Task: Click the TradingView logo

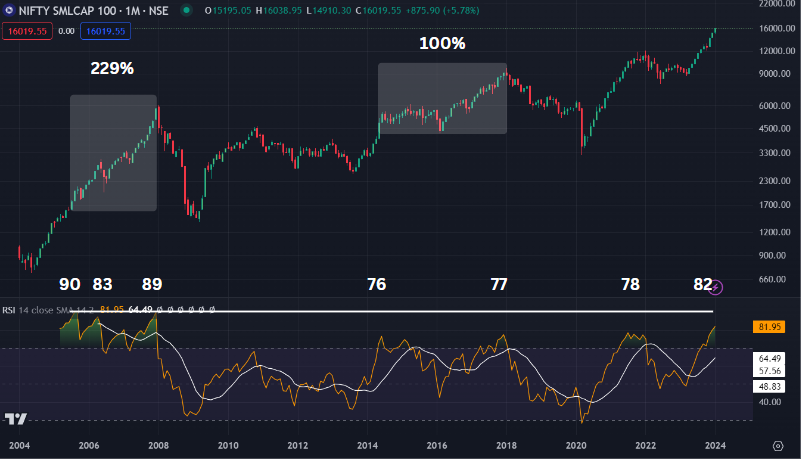Action: pyautogui.click(x=15, y=419)
